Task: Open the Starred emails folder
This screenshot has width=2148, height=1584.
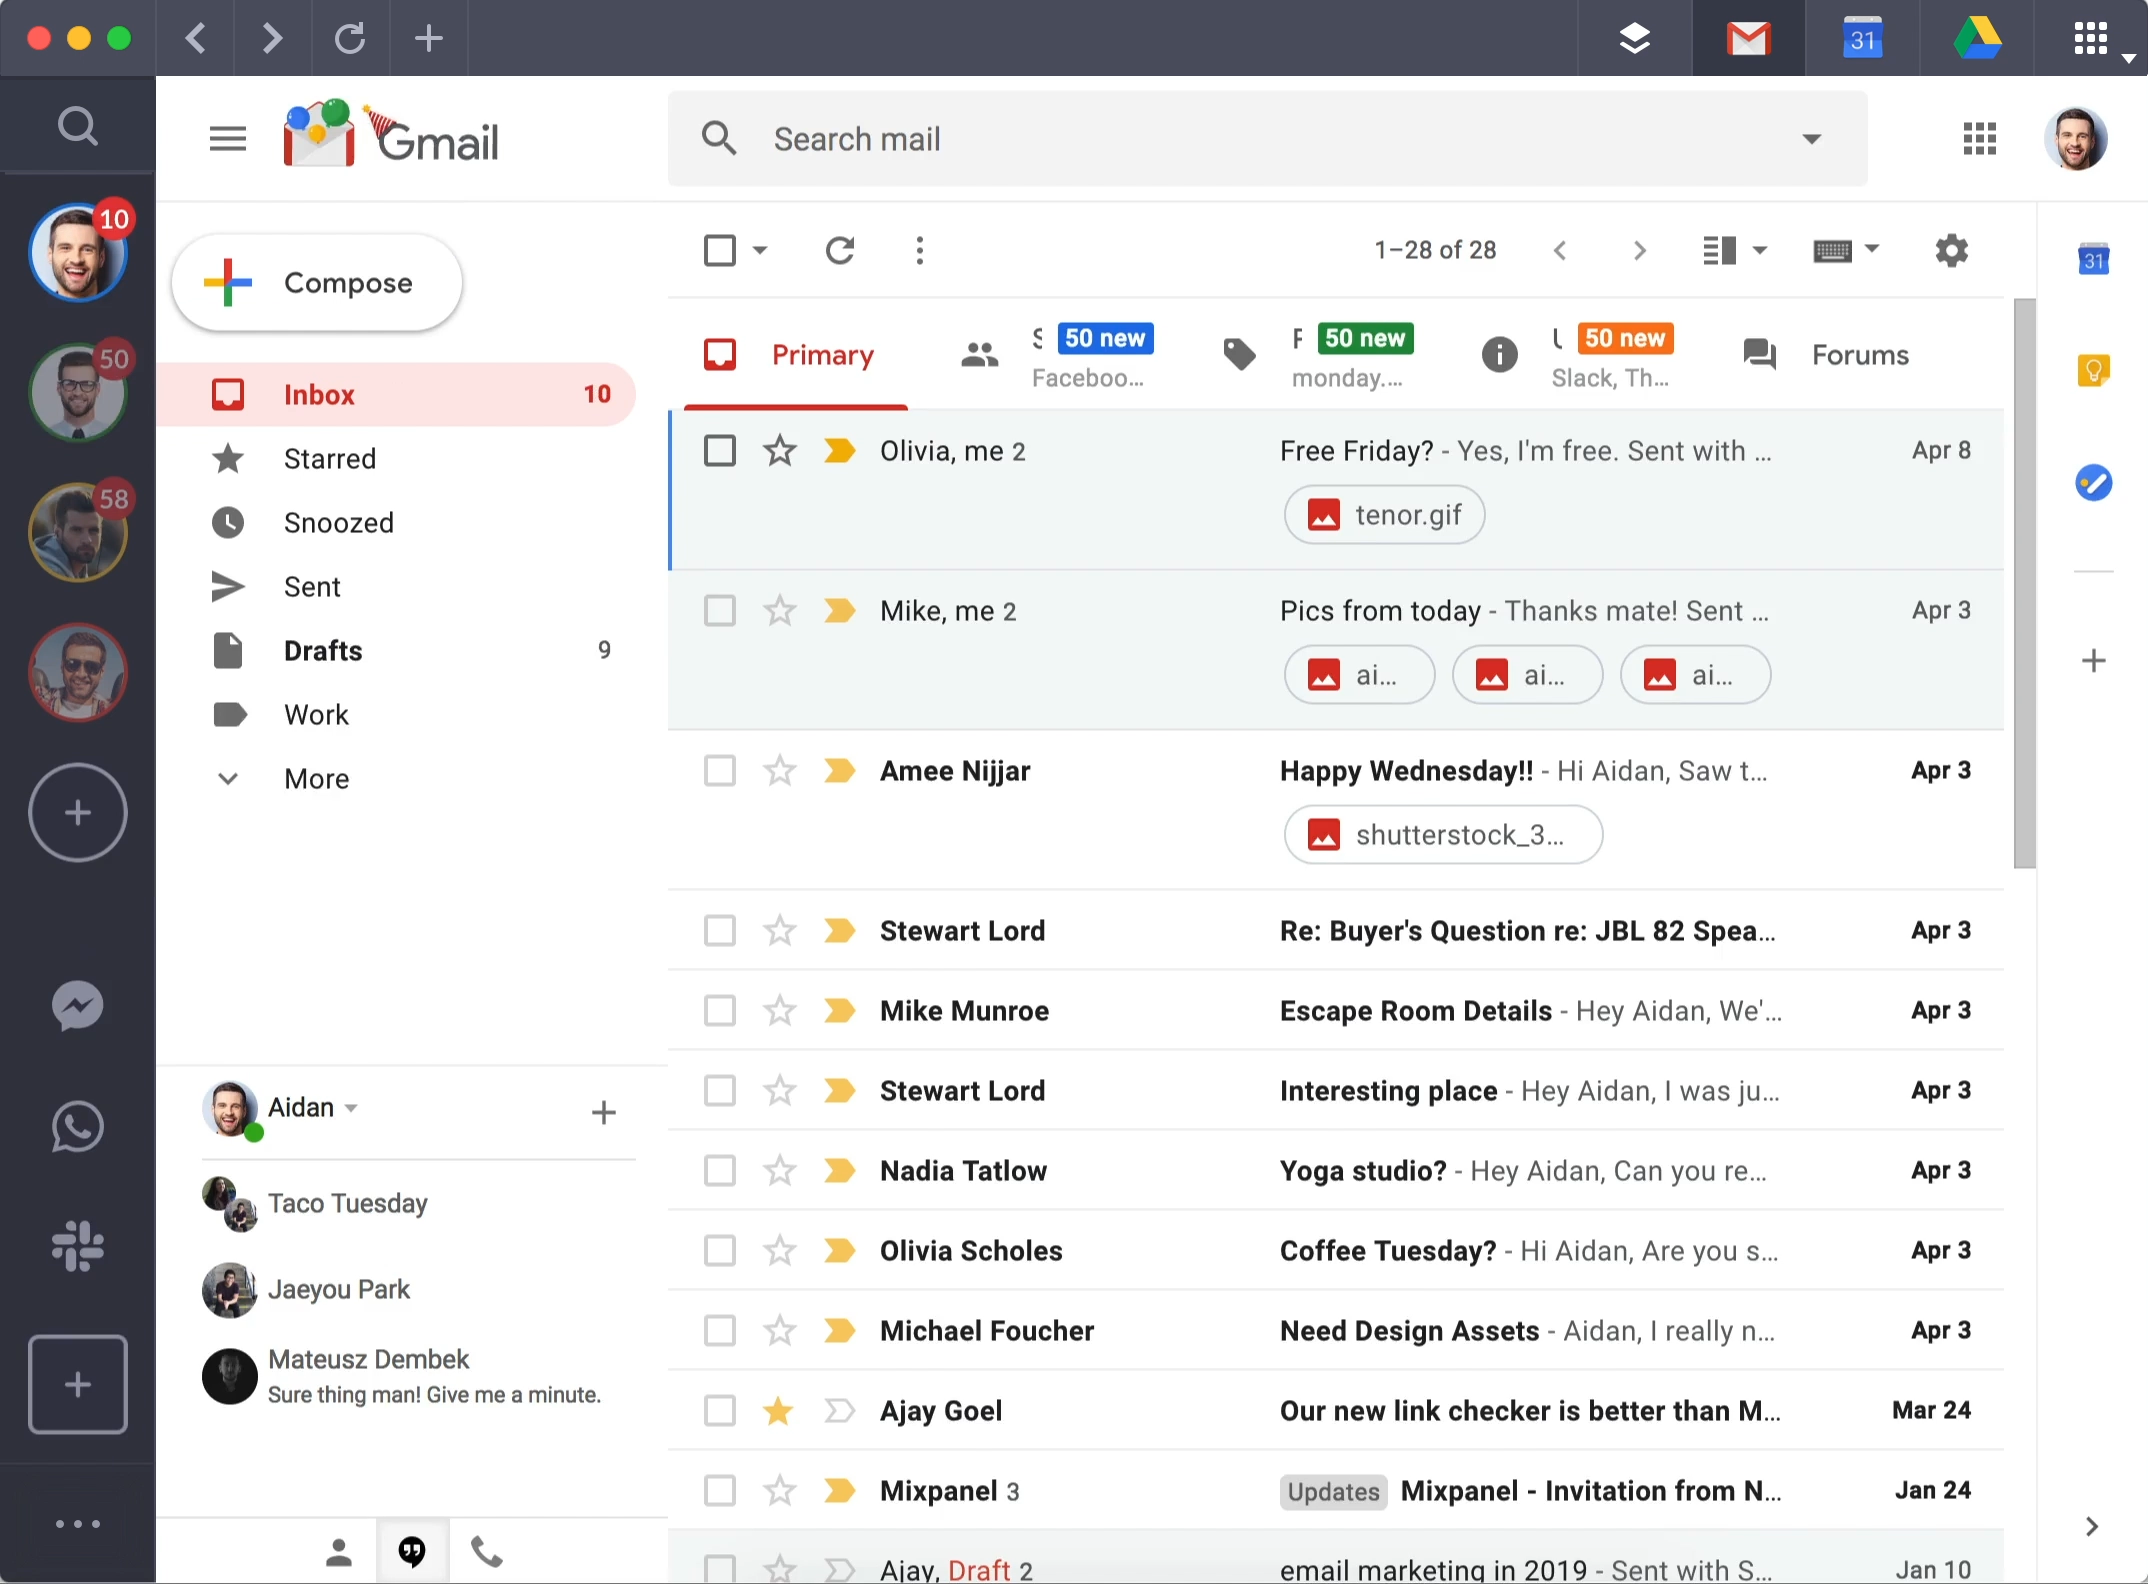Action: [329, 459]
